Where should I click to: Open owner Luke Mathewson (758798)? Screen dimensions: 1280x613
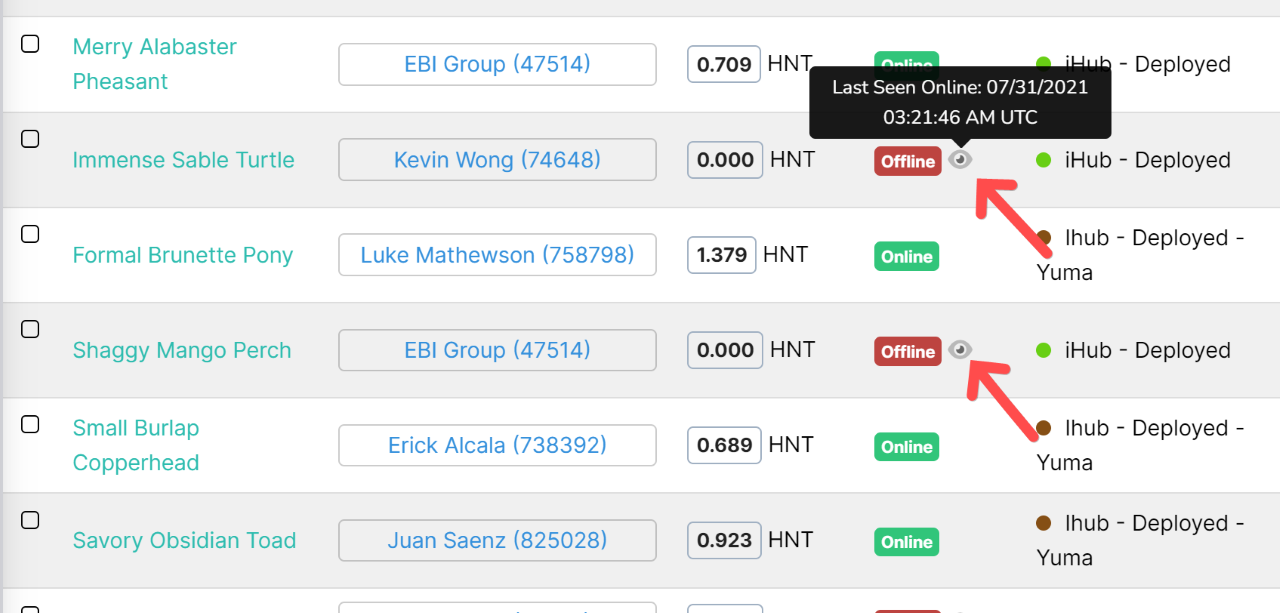[x=497, y=255]
